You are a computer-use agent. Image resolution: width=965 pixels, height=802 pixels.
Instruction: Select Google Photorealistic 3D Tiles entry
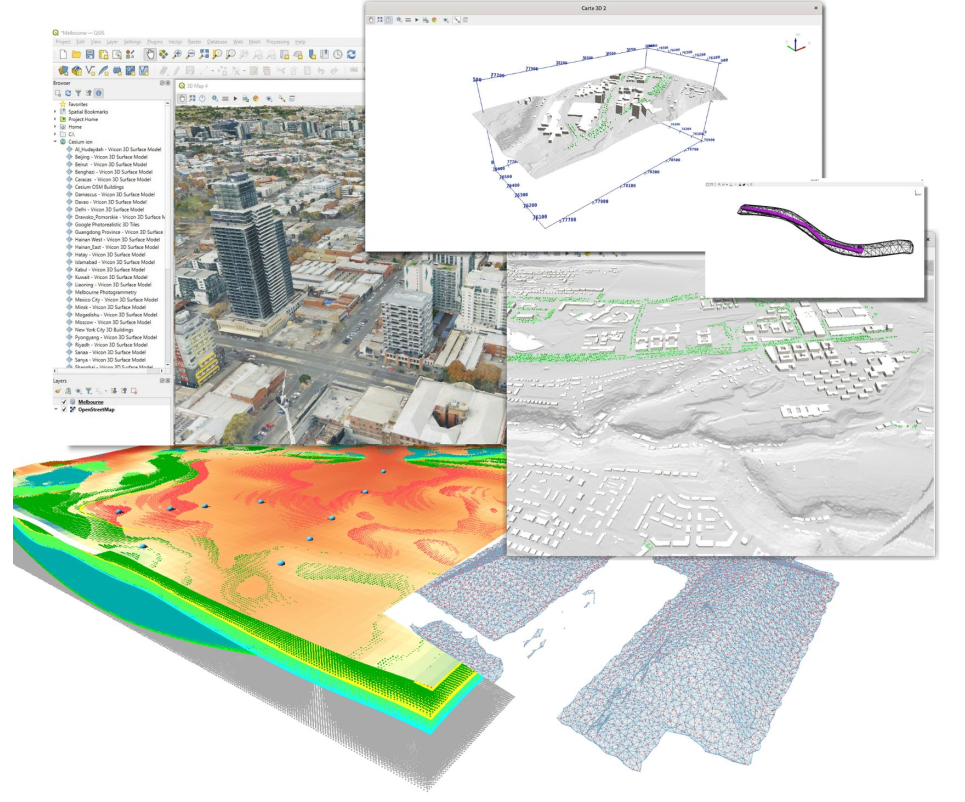coord(111,225)
